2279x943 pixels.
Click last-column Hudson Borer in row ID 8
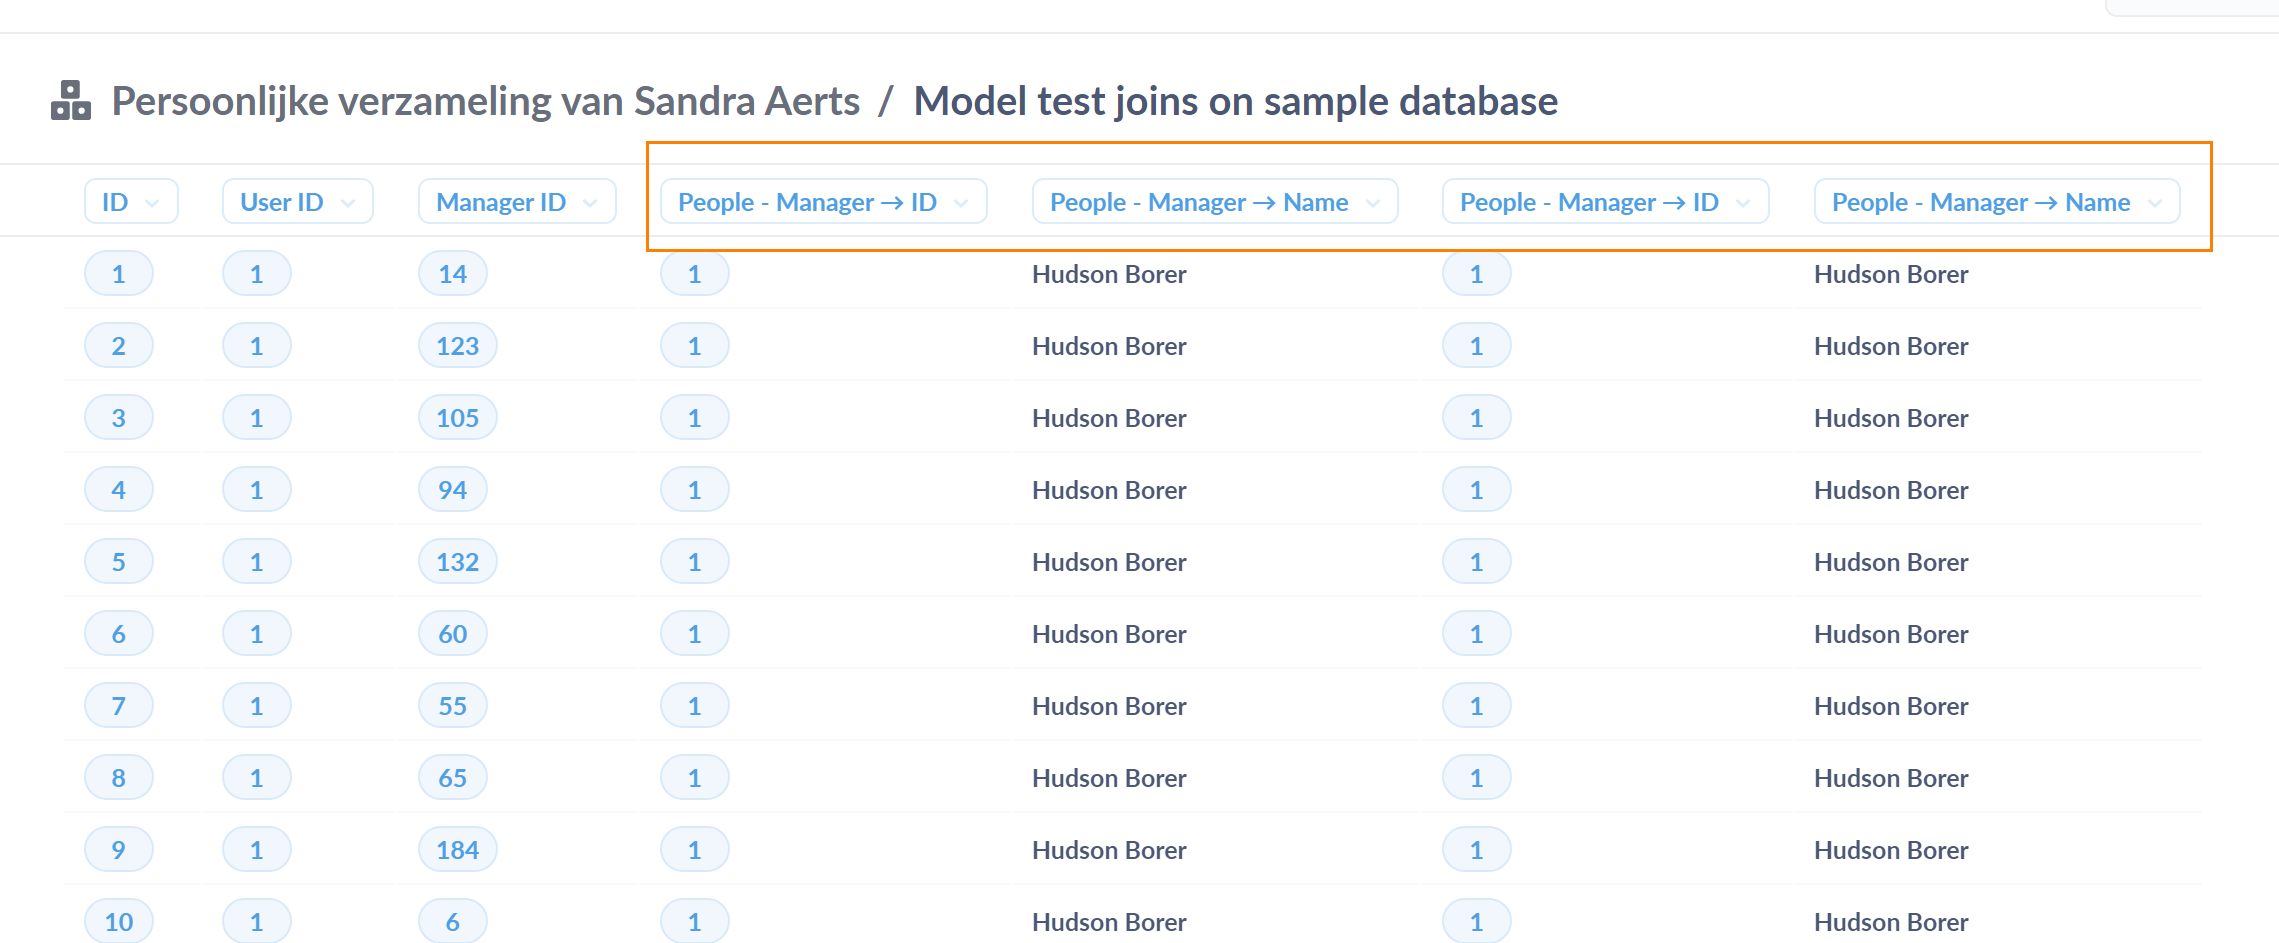1891,778
